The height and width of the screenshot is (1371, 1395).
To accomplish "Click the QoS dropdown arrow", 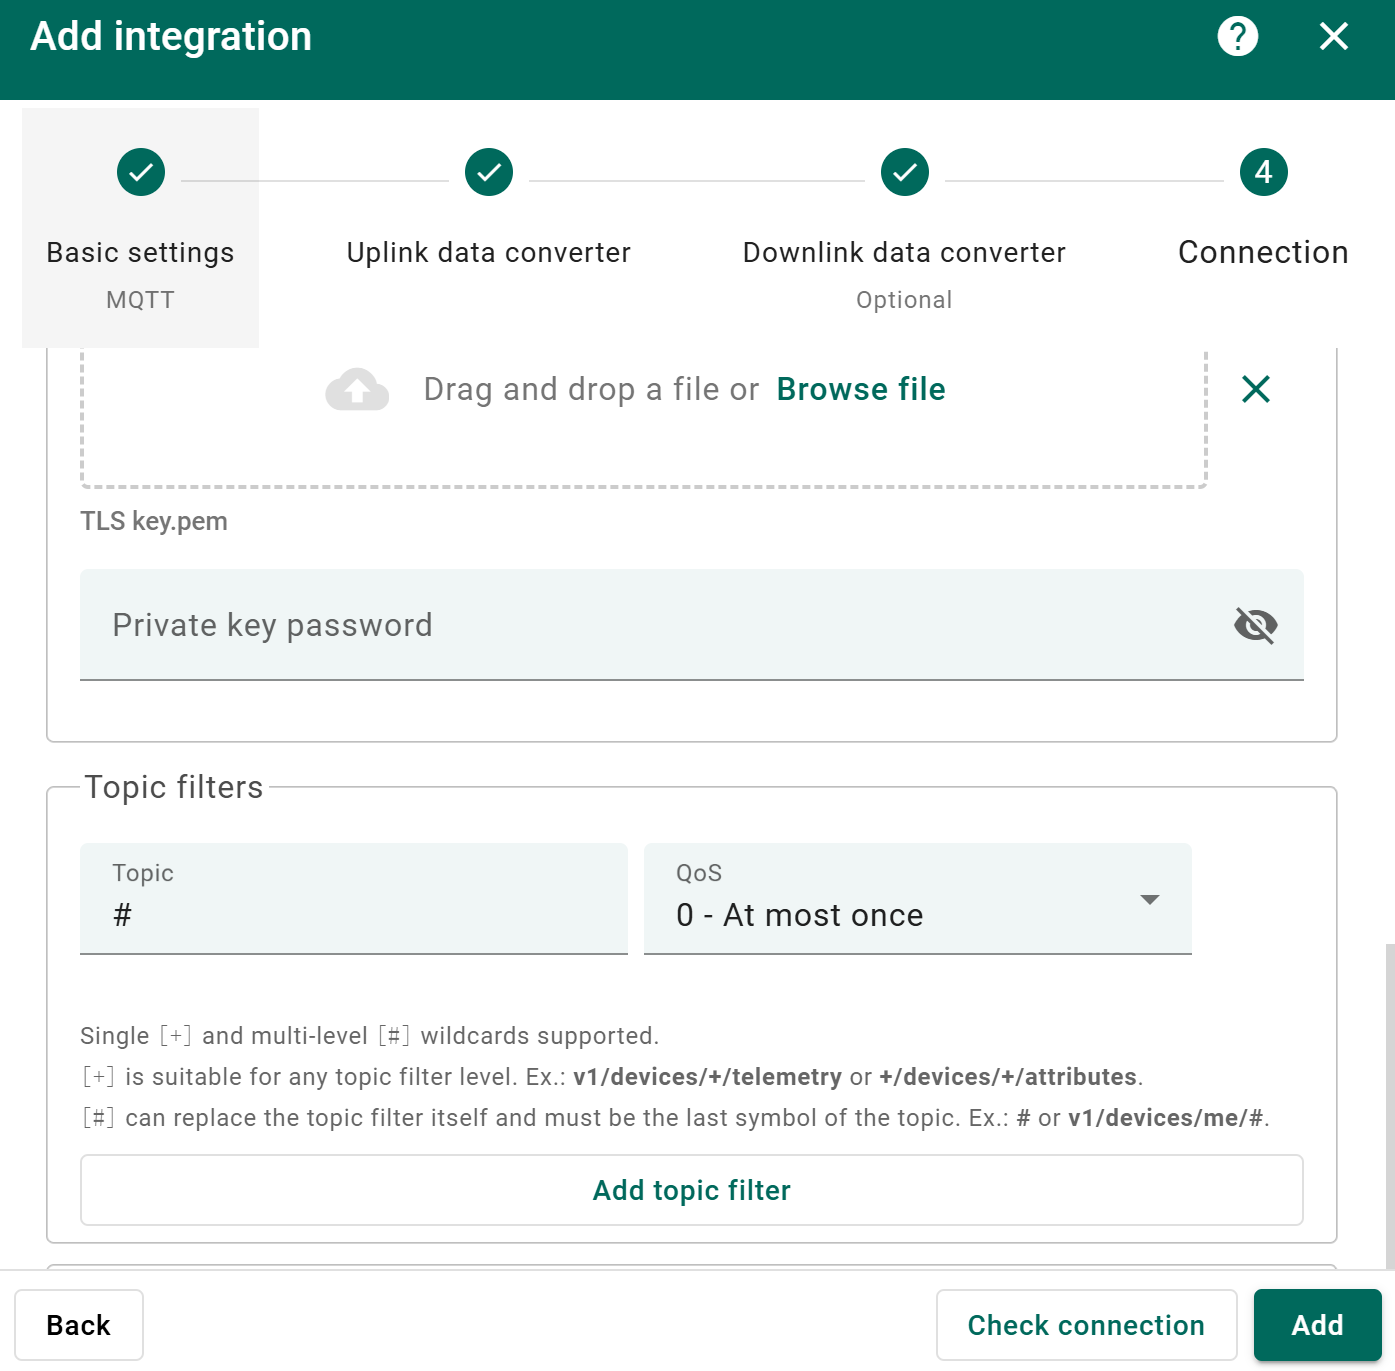I will tap(1150, 899).
